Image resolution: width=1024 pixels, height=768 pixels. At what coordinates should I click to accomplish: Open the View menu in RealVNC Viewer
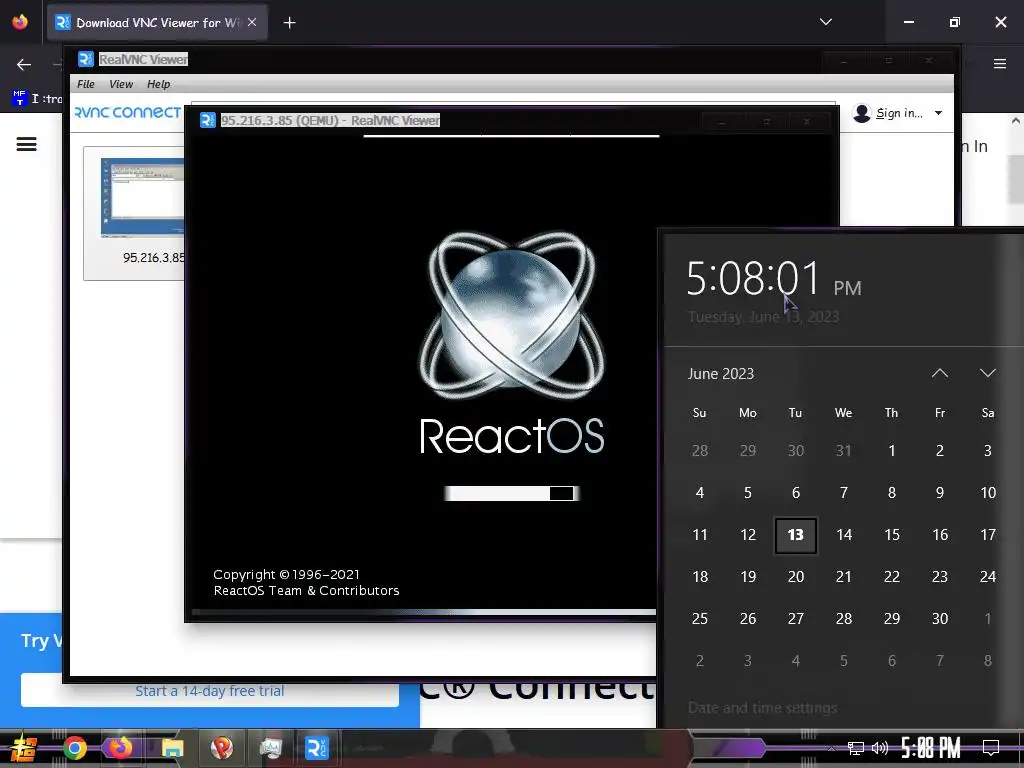coord(121,84)
